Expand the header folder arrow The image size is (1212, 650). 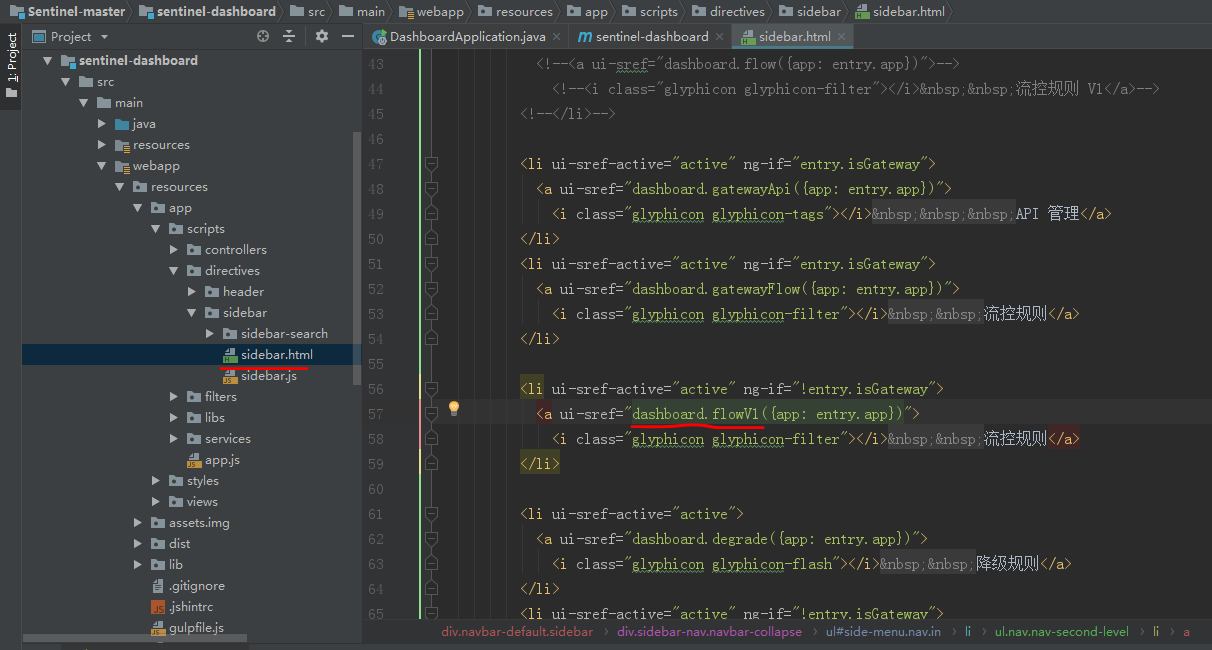pos(191,292)
